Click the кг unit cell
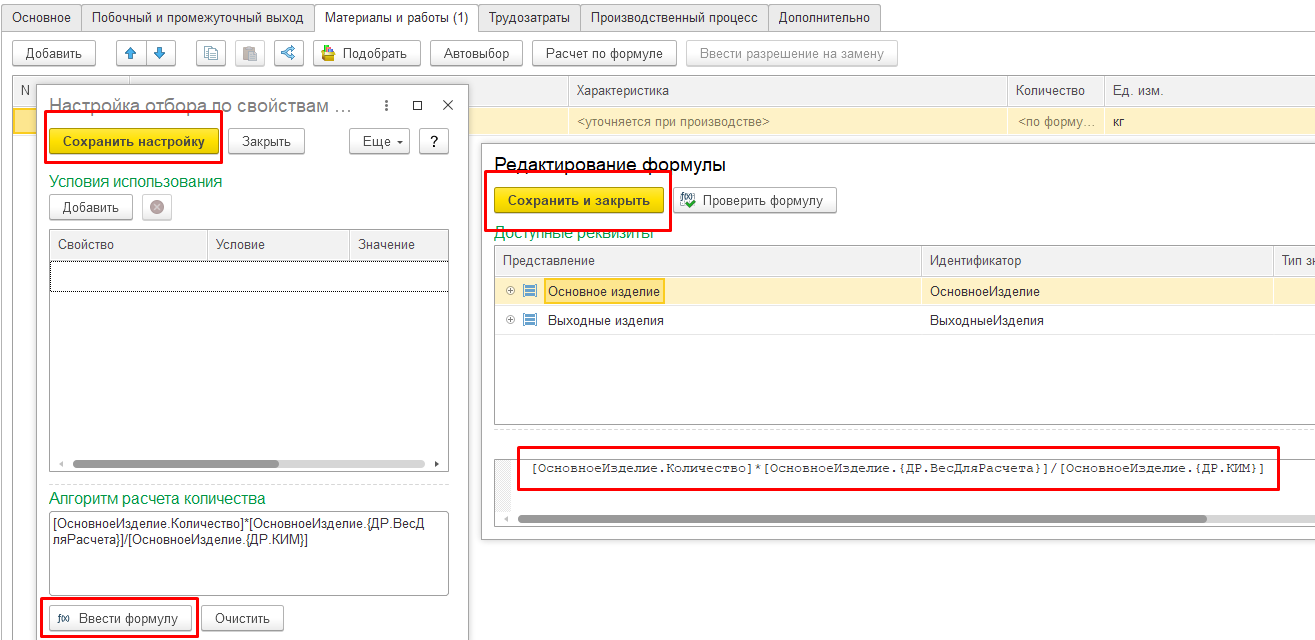The image size is (1315, 640). click(x=1209, y=121)
